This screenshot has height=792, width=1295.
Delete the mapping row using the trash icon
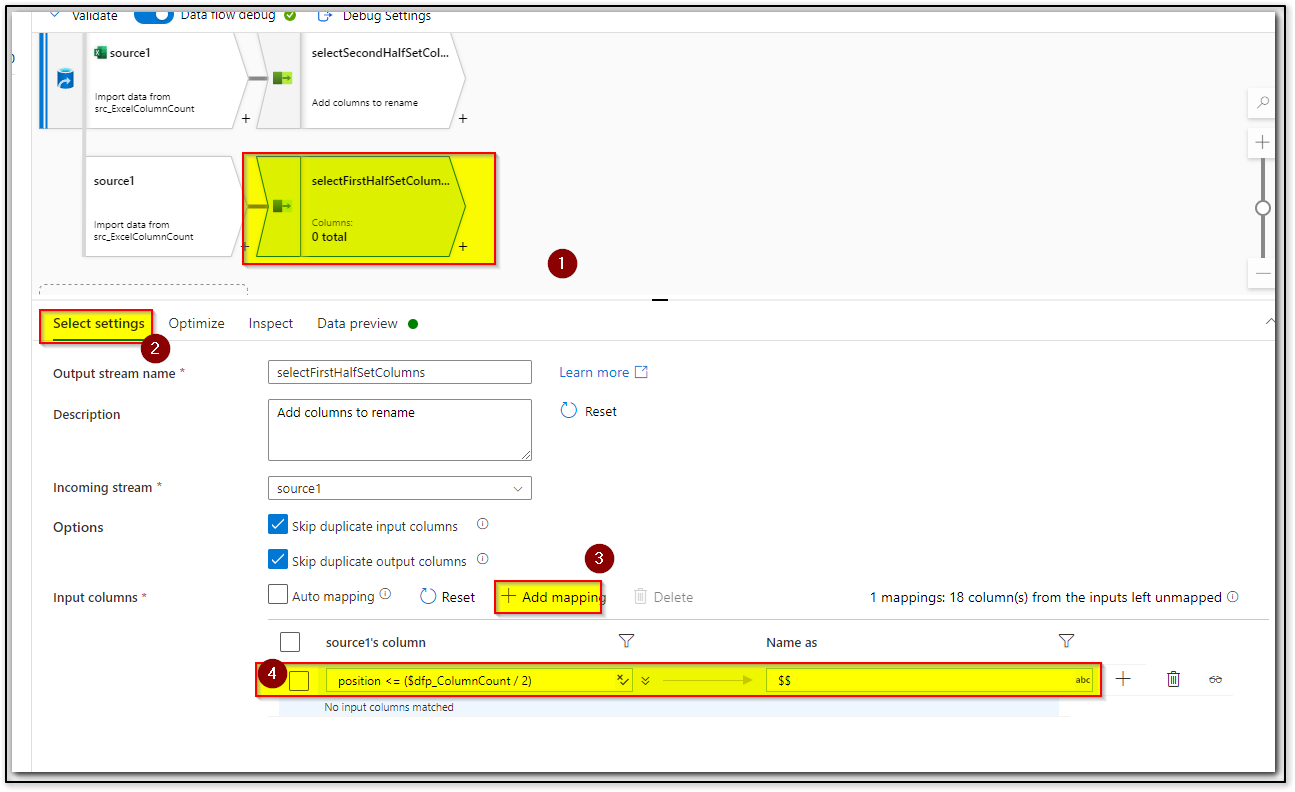coord(1173,679)
